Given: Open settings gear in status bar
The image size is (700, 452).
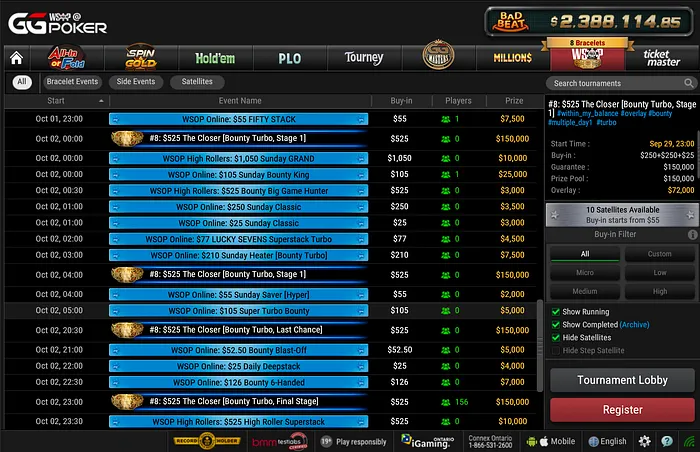Looking at the screenshot, I should tap(645, 441).
